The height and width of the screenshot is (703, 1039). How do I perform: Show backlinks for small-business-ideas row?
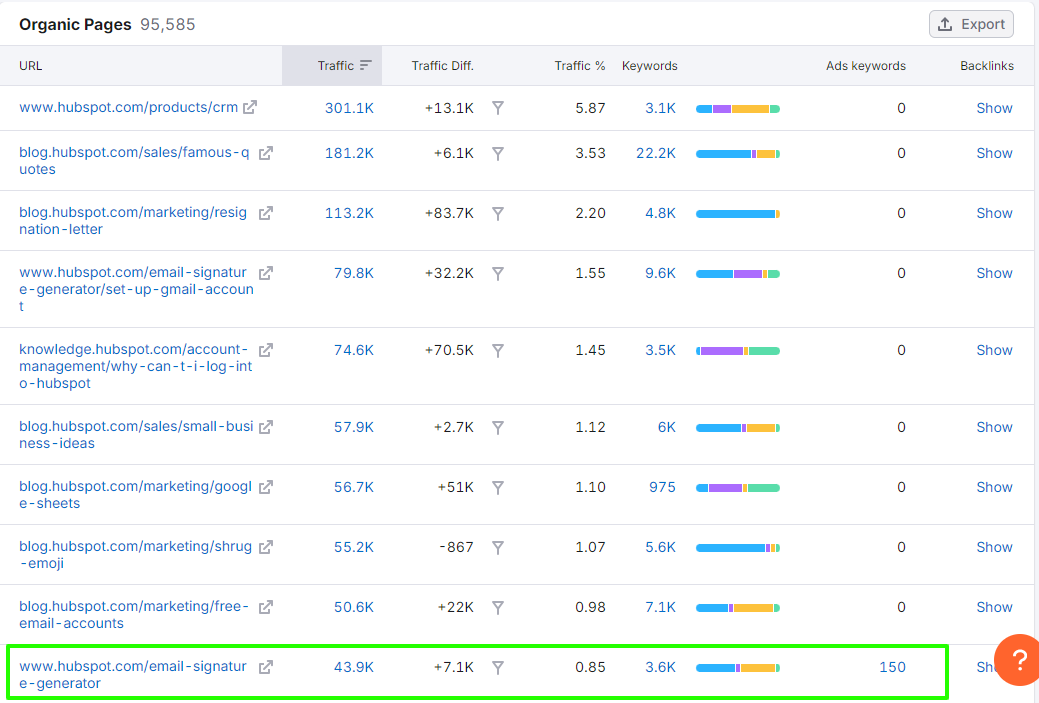[x=994, y=427]
